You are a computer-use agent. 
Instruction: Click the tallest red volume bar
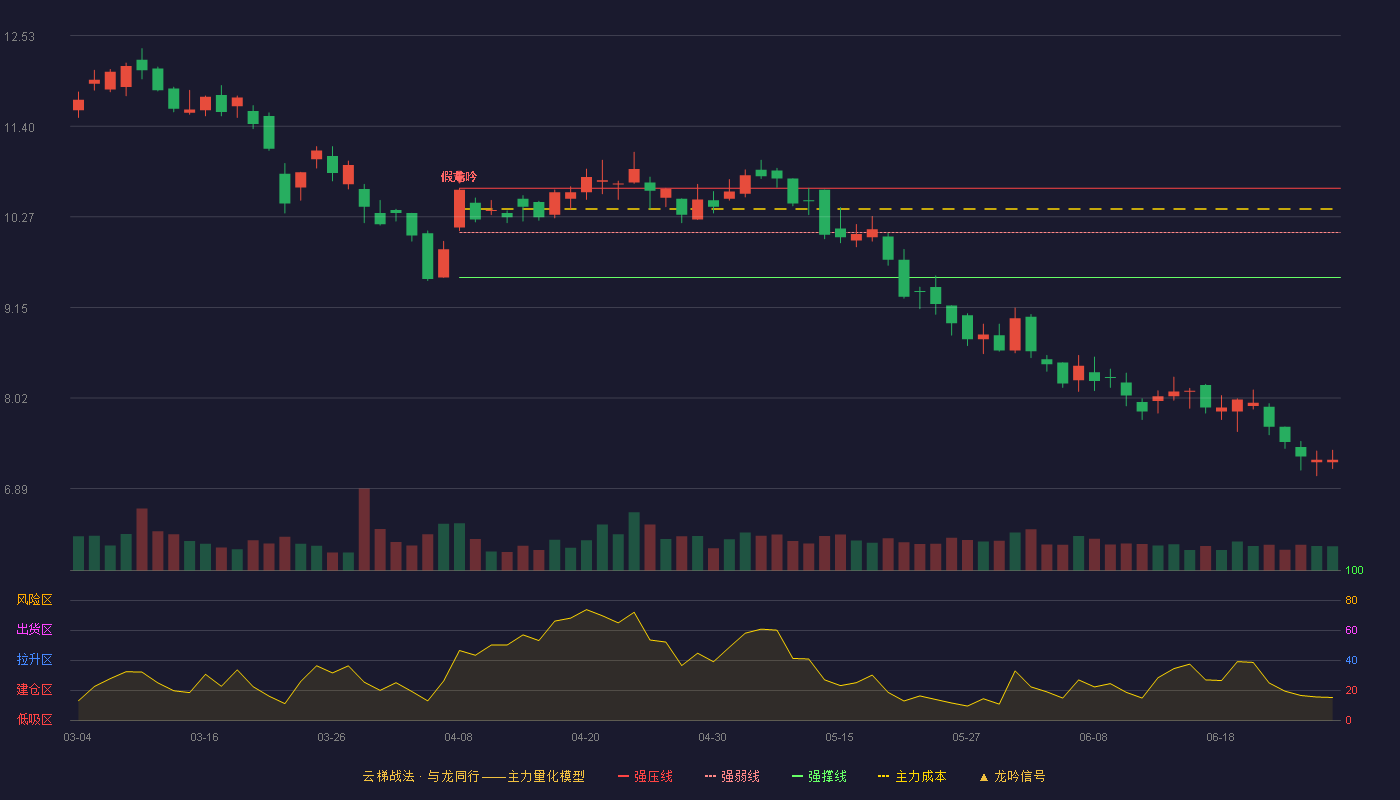point(364,529)
